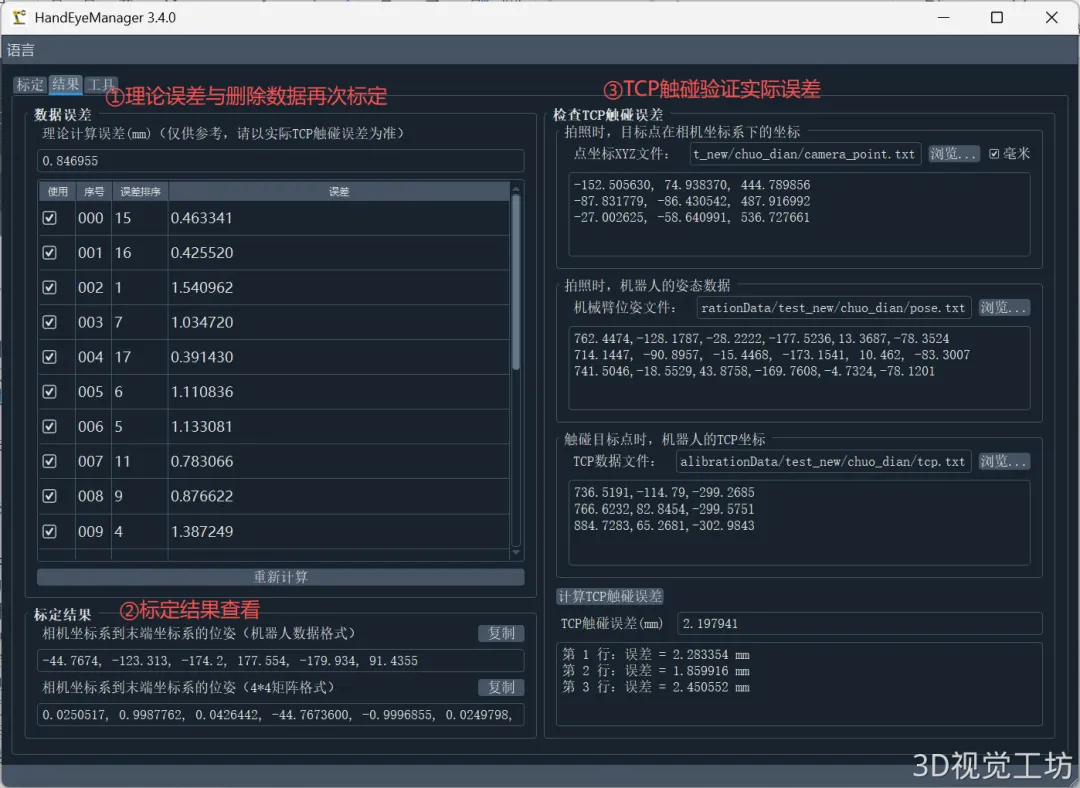The image size is (1080, 788).
Task: Click the robot-format pose result field
Action: (280, 661)
